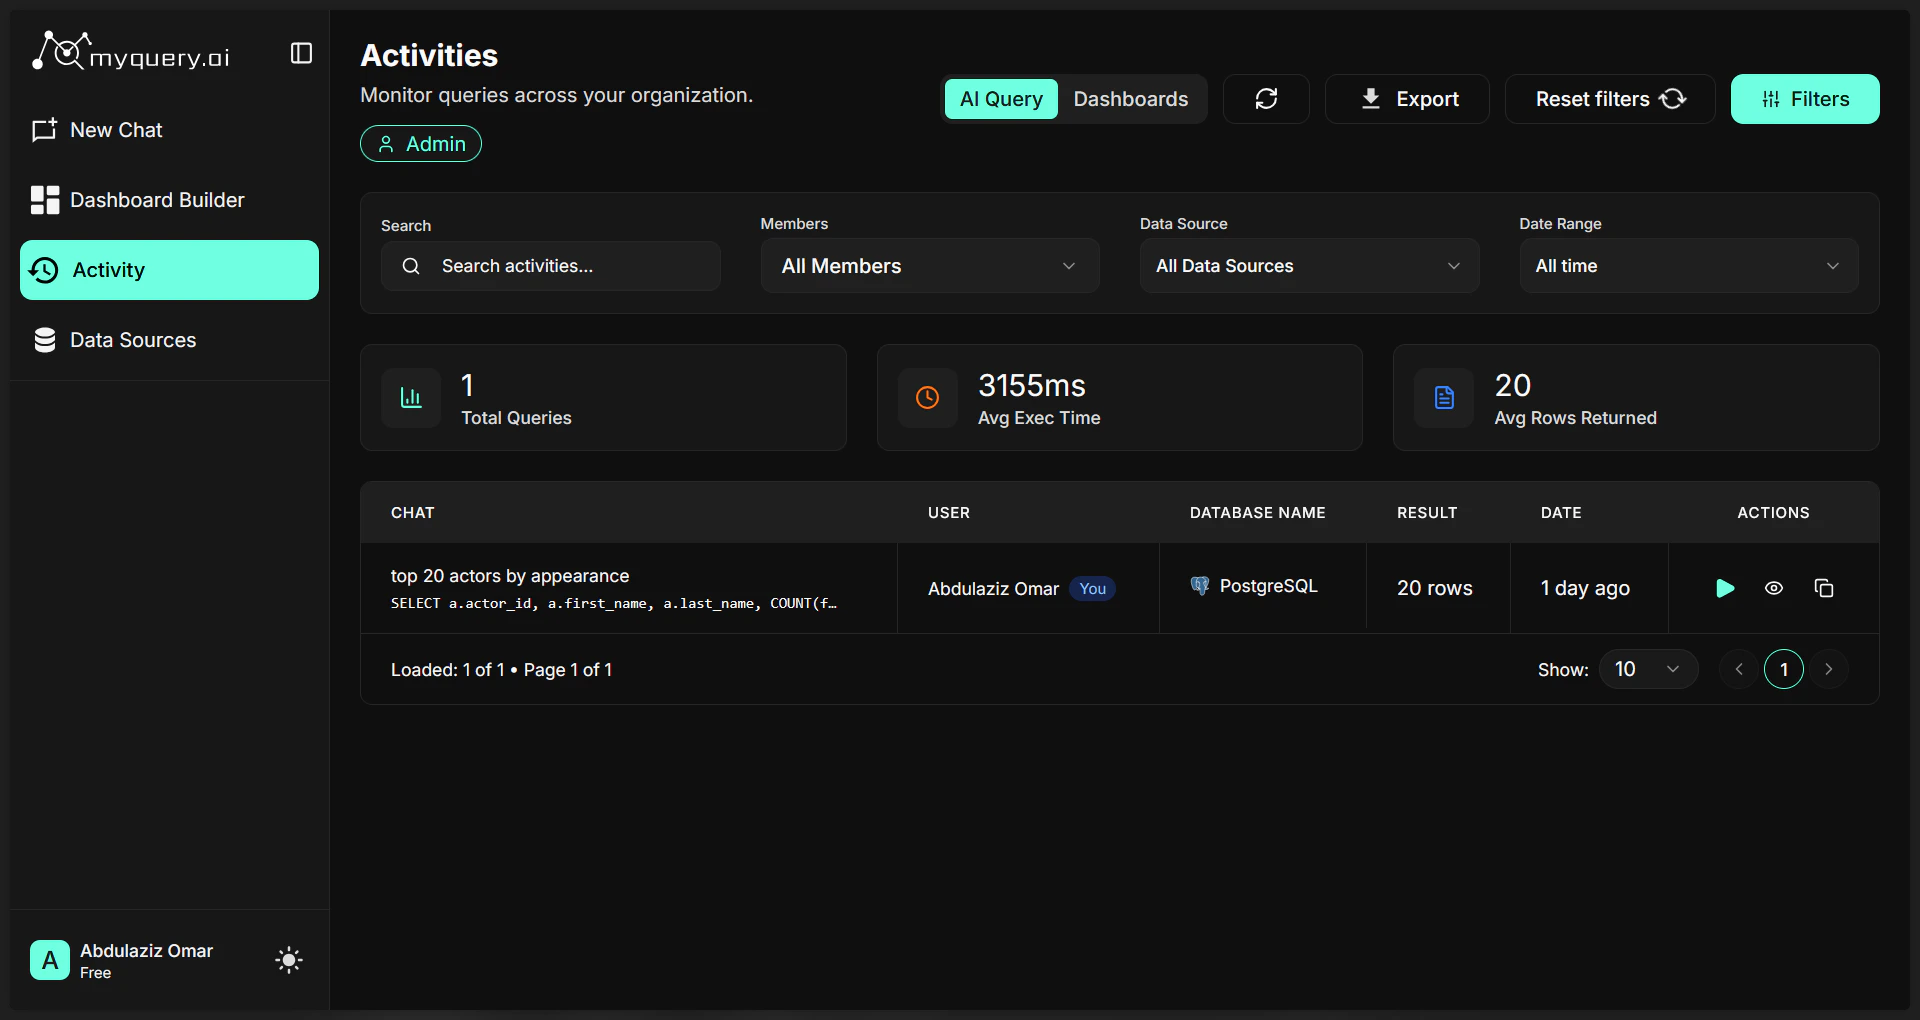1920x1020 pixels.
Task: Open the Show 10 rows dropdown
Action: [1648, 669]
